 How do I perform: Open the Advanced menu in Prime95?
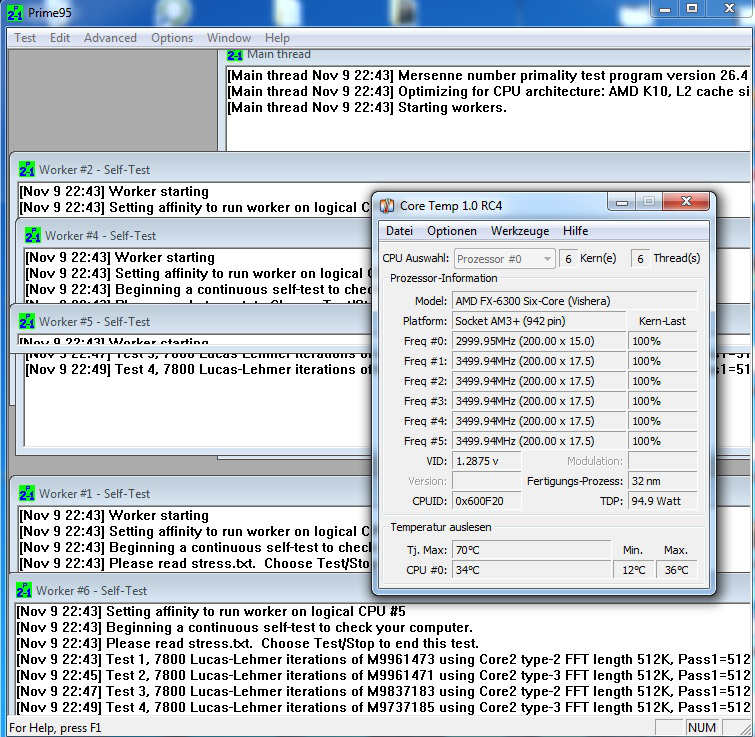coord(110,38)
